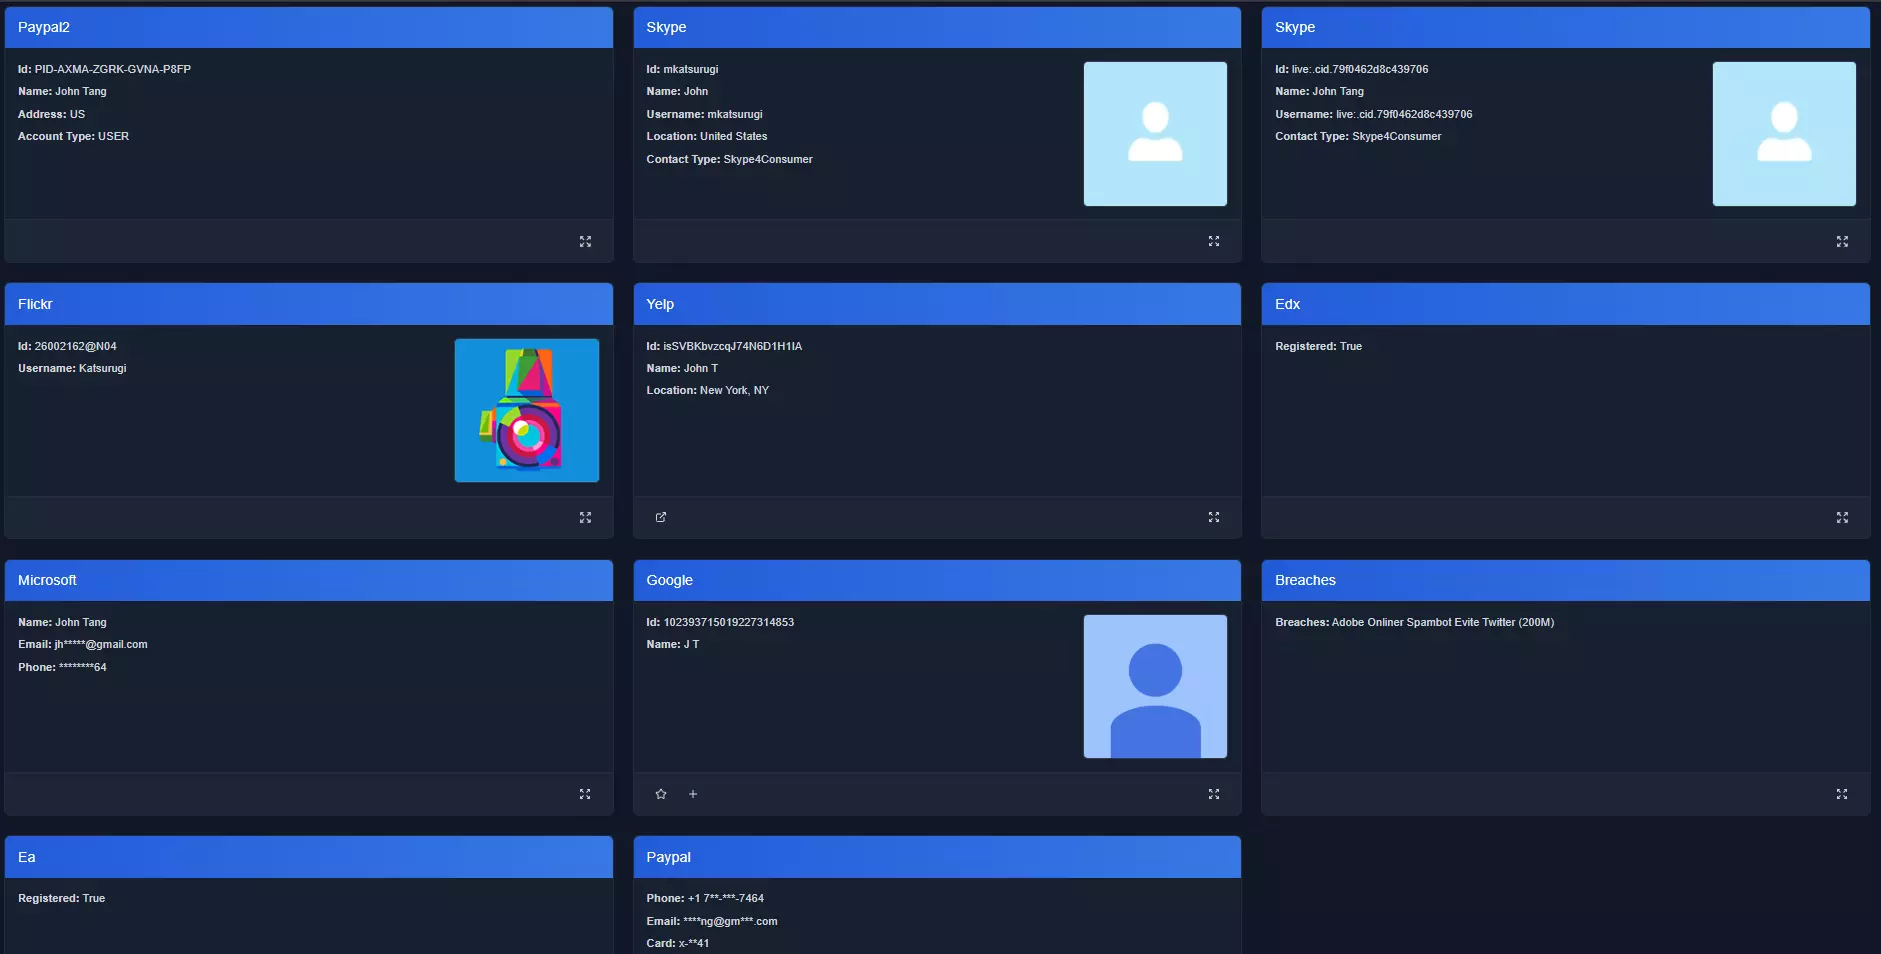
Task: Expand the Edx card
Action: [1842, 518]
